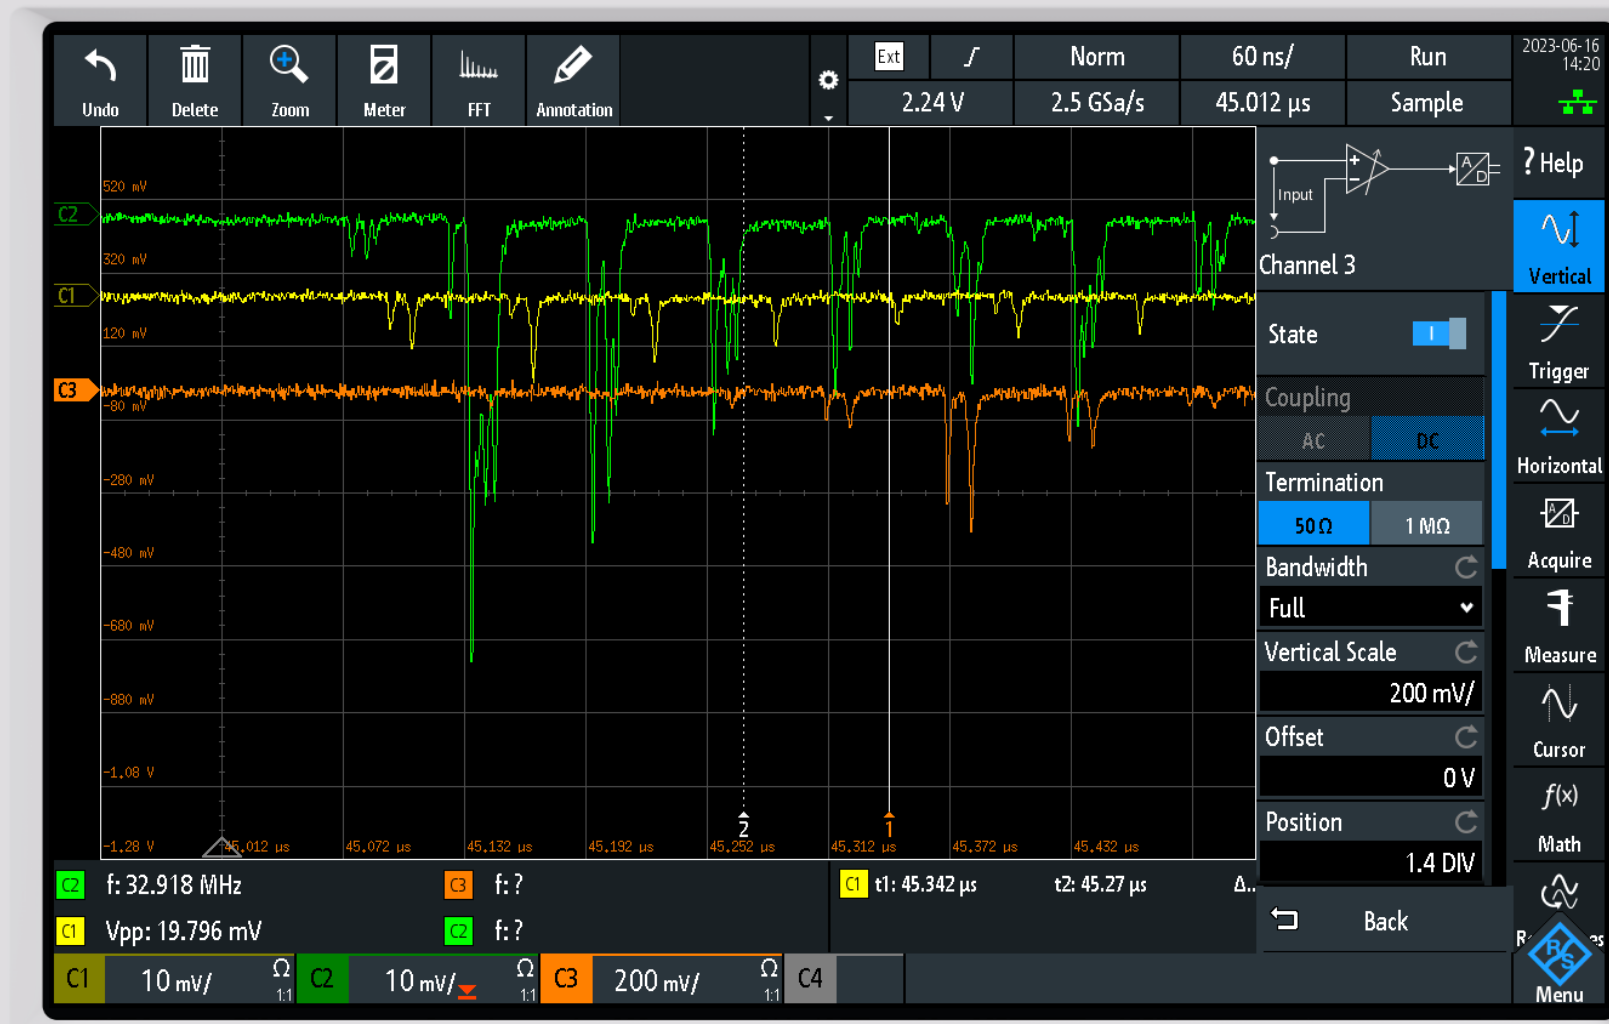The height and width of the screenshot is (1024, 1609).
Task: Toggle the Channel 3 State switch
Action: point(1438,334)
